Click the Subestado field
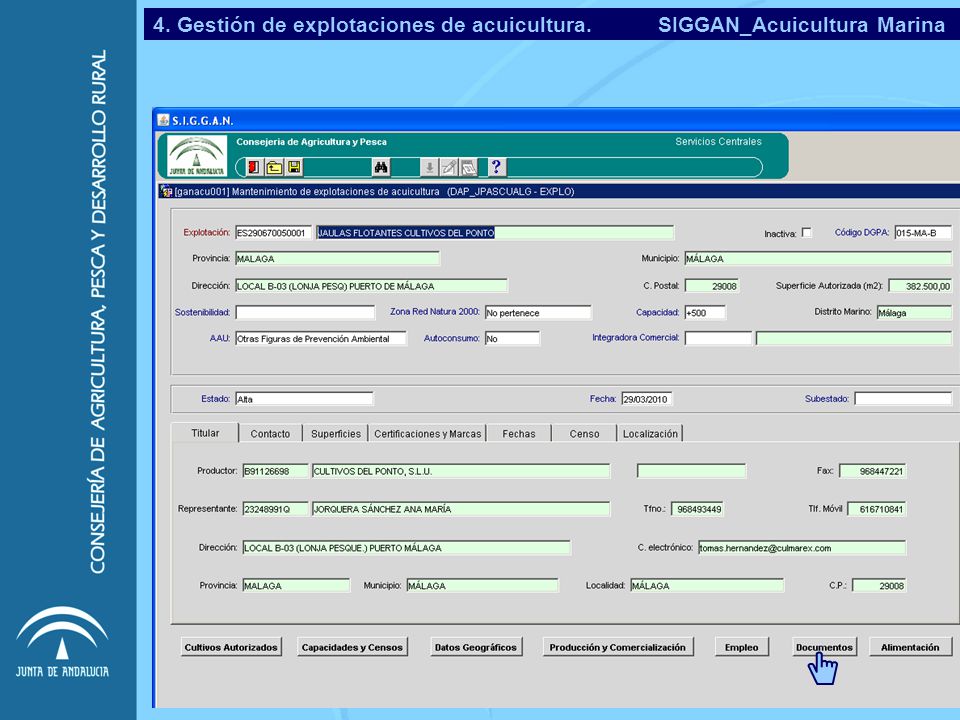Image resolution: width=960 pixels, height=720 pixels. point(903,399)
